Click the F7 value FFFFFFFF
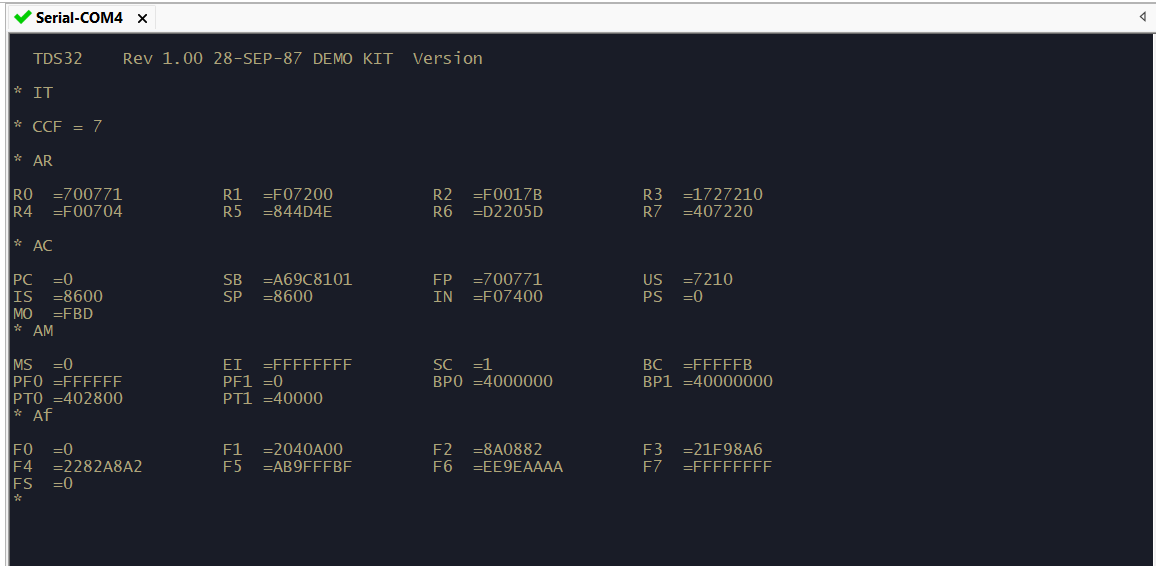This screenshot has height=566, width=1156. pos(732,466)
